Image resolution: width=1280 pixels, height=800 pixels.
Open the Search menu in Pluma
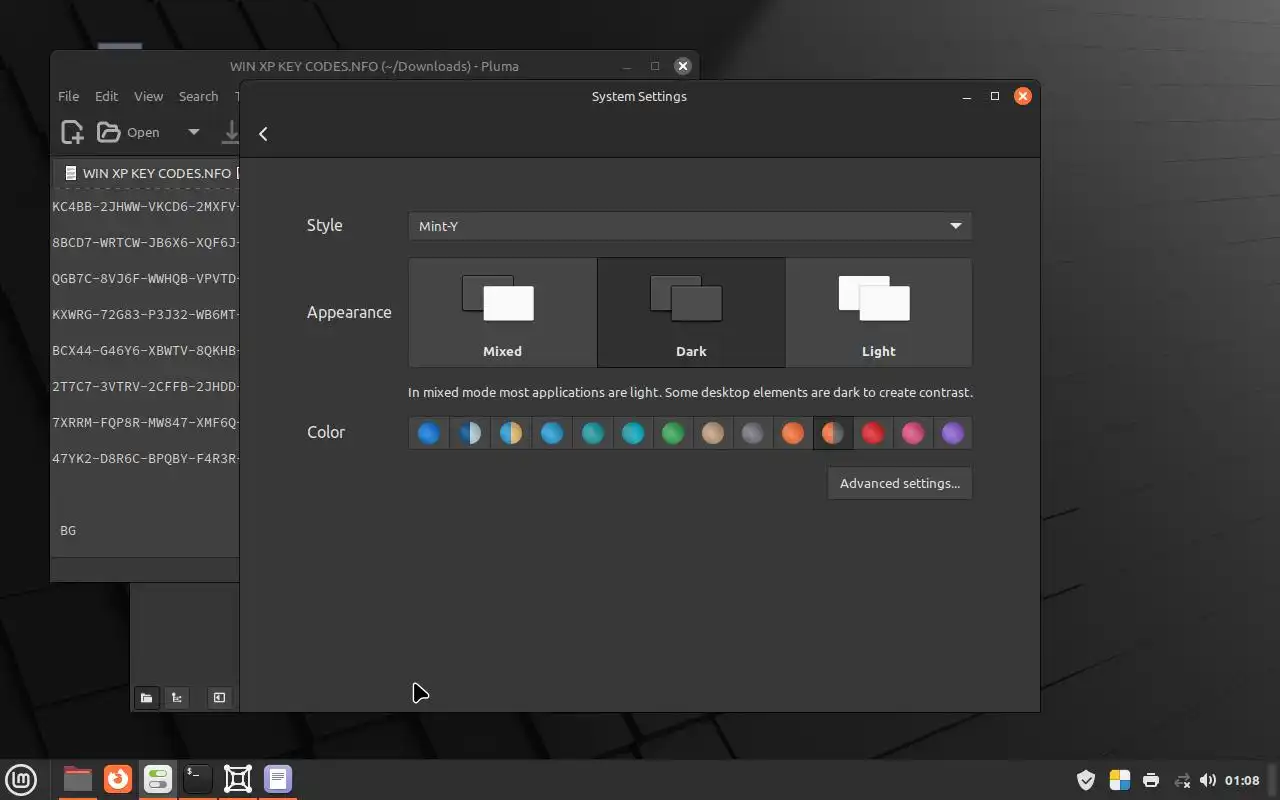pyautogui.click(x=198, y=96)
